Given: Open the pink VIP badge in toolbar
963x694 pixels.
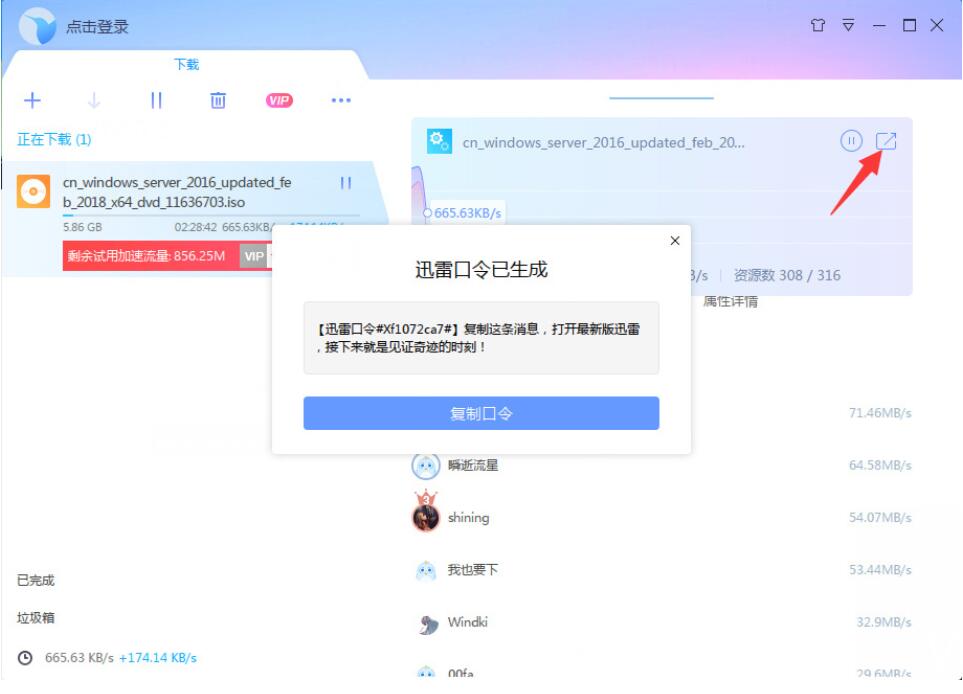Looking at the screenshot, I should [279, 101].
